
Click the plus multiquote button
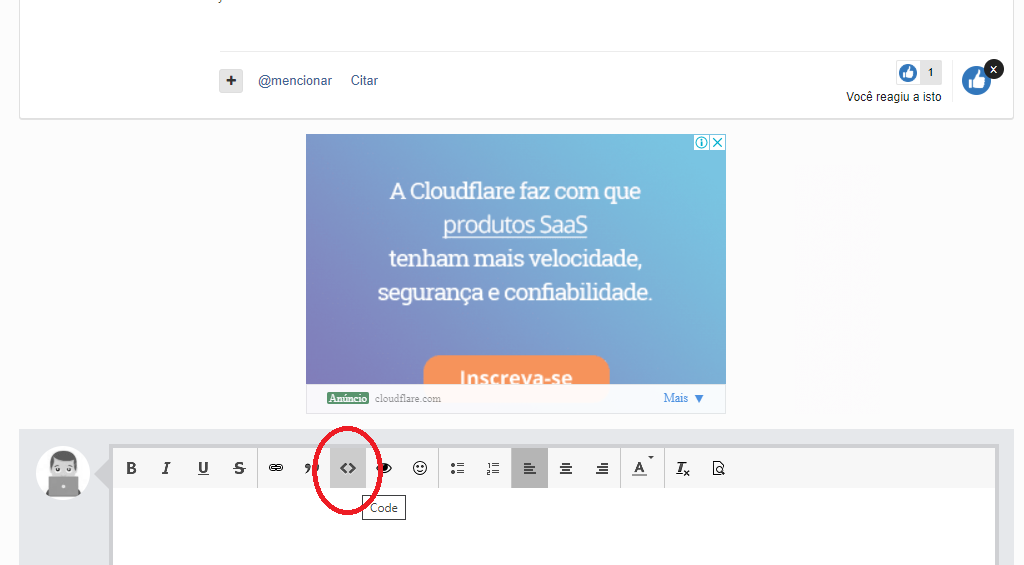pos(231,81)
